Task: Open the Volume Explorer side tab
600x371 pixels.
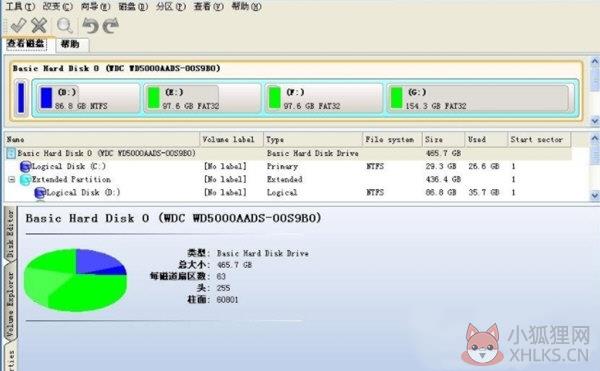Action: 10,304
